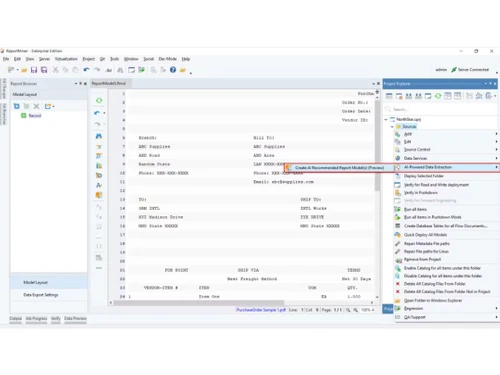This screenshot has width=500, height=375.
Task: Open the Report Browser panel options dropdown
Action: (x=76, y=84)
